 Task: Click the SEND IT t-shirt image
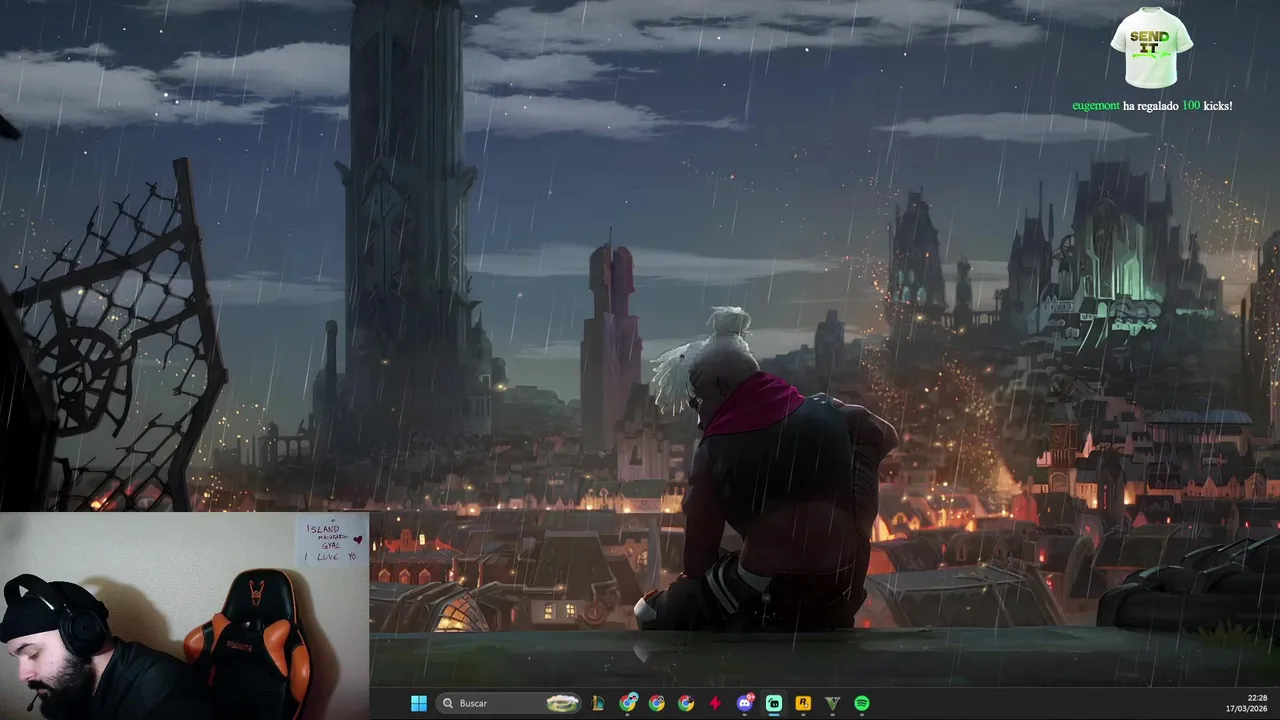pos(1151,47)
